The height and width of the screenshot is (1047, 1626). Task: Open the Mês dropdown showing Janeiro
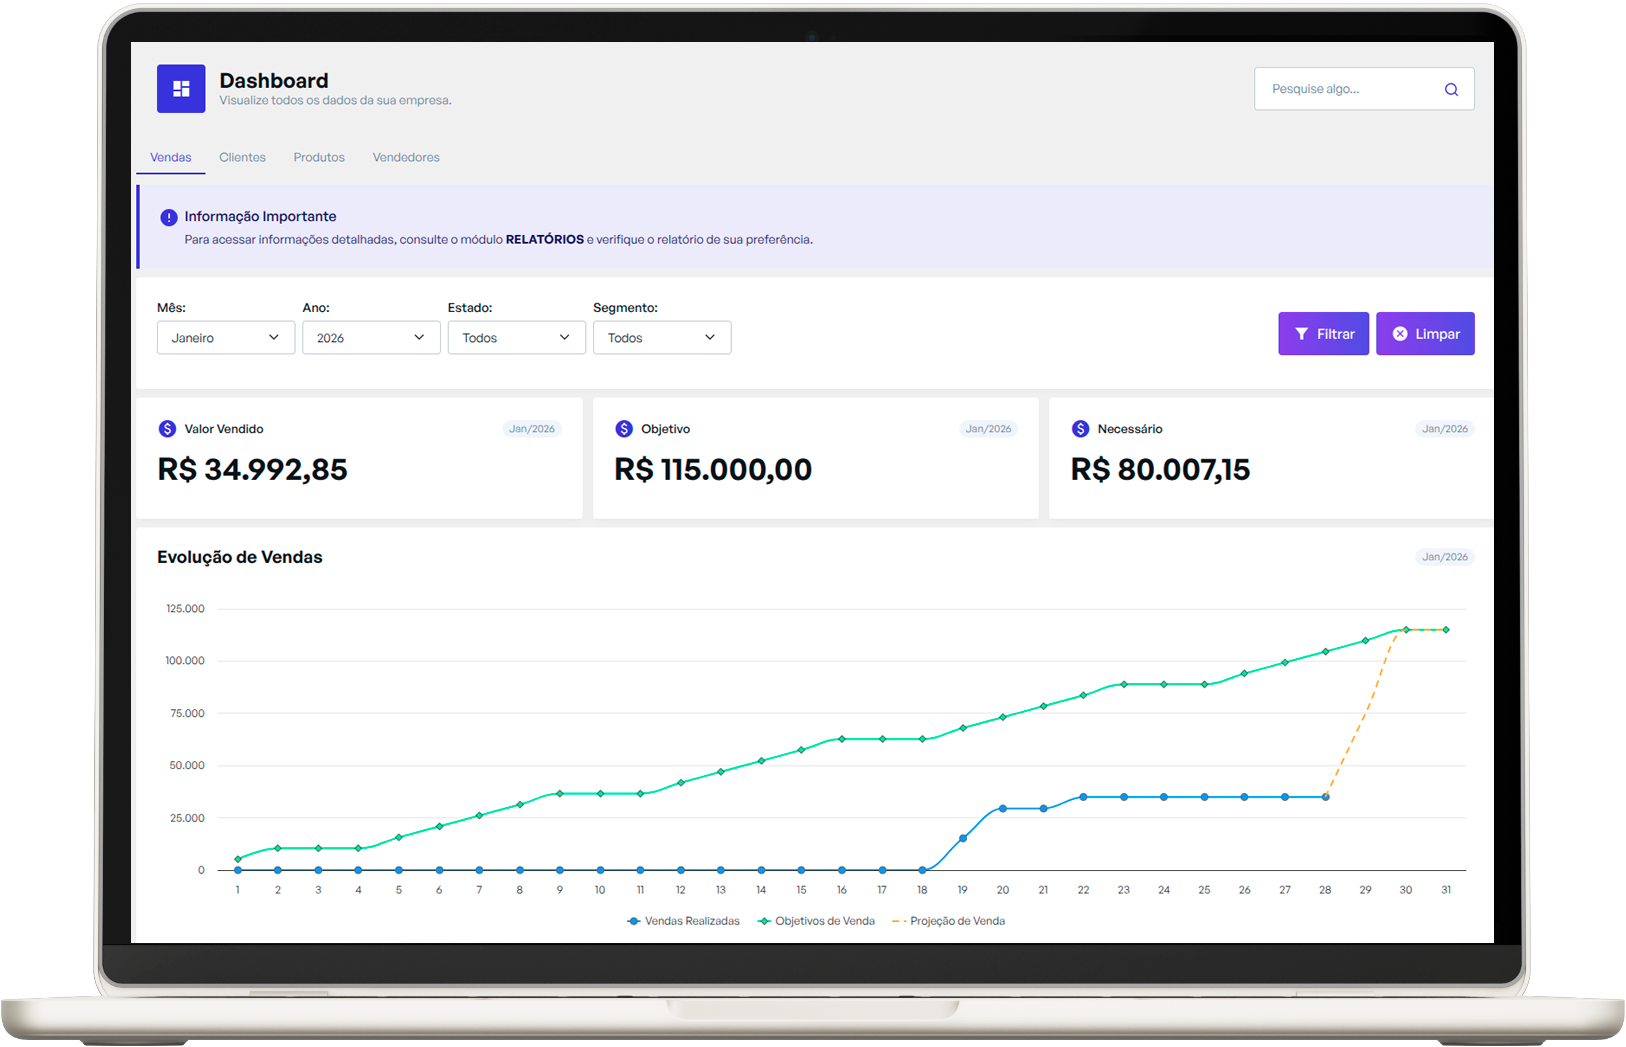[225, 338]
